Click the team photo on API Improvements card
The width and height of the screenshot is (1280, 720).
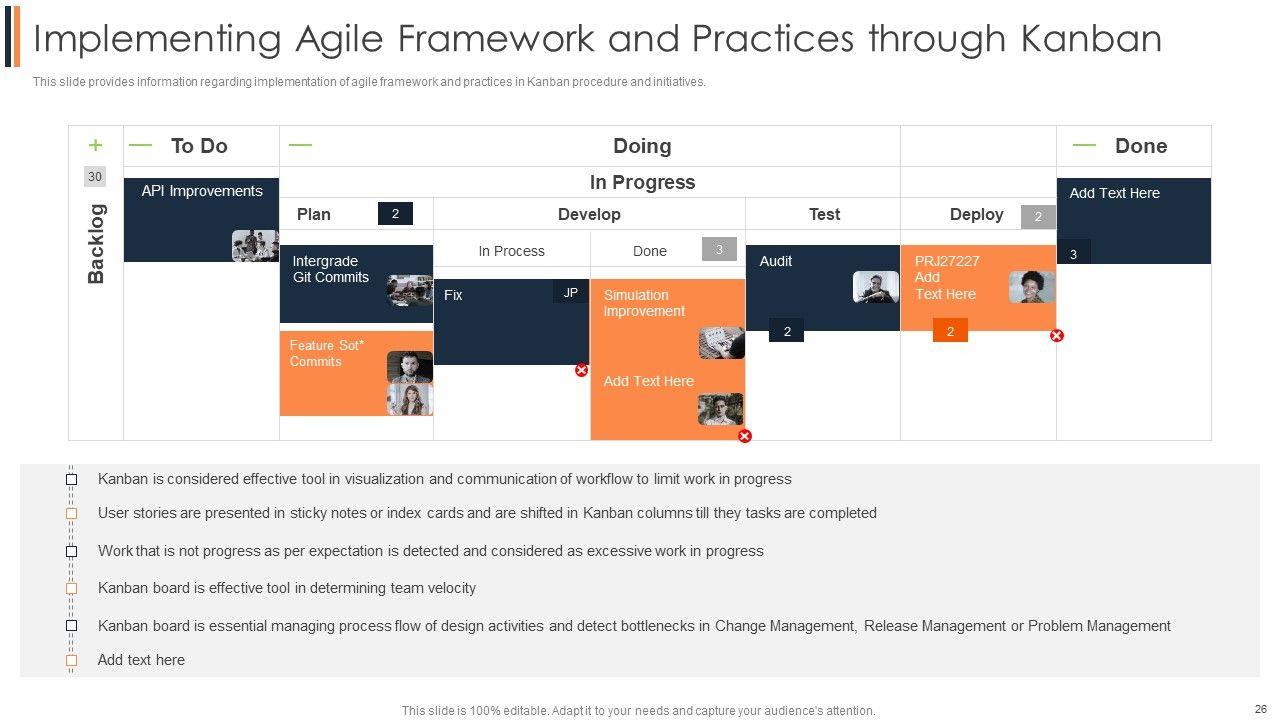pyautogui.click(x=254, y=245)
